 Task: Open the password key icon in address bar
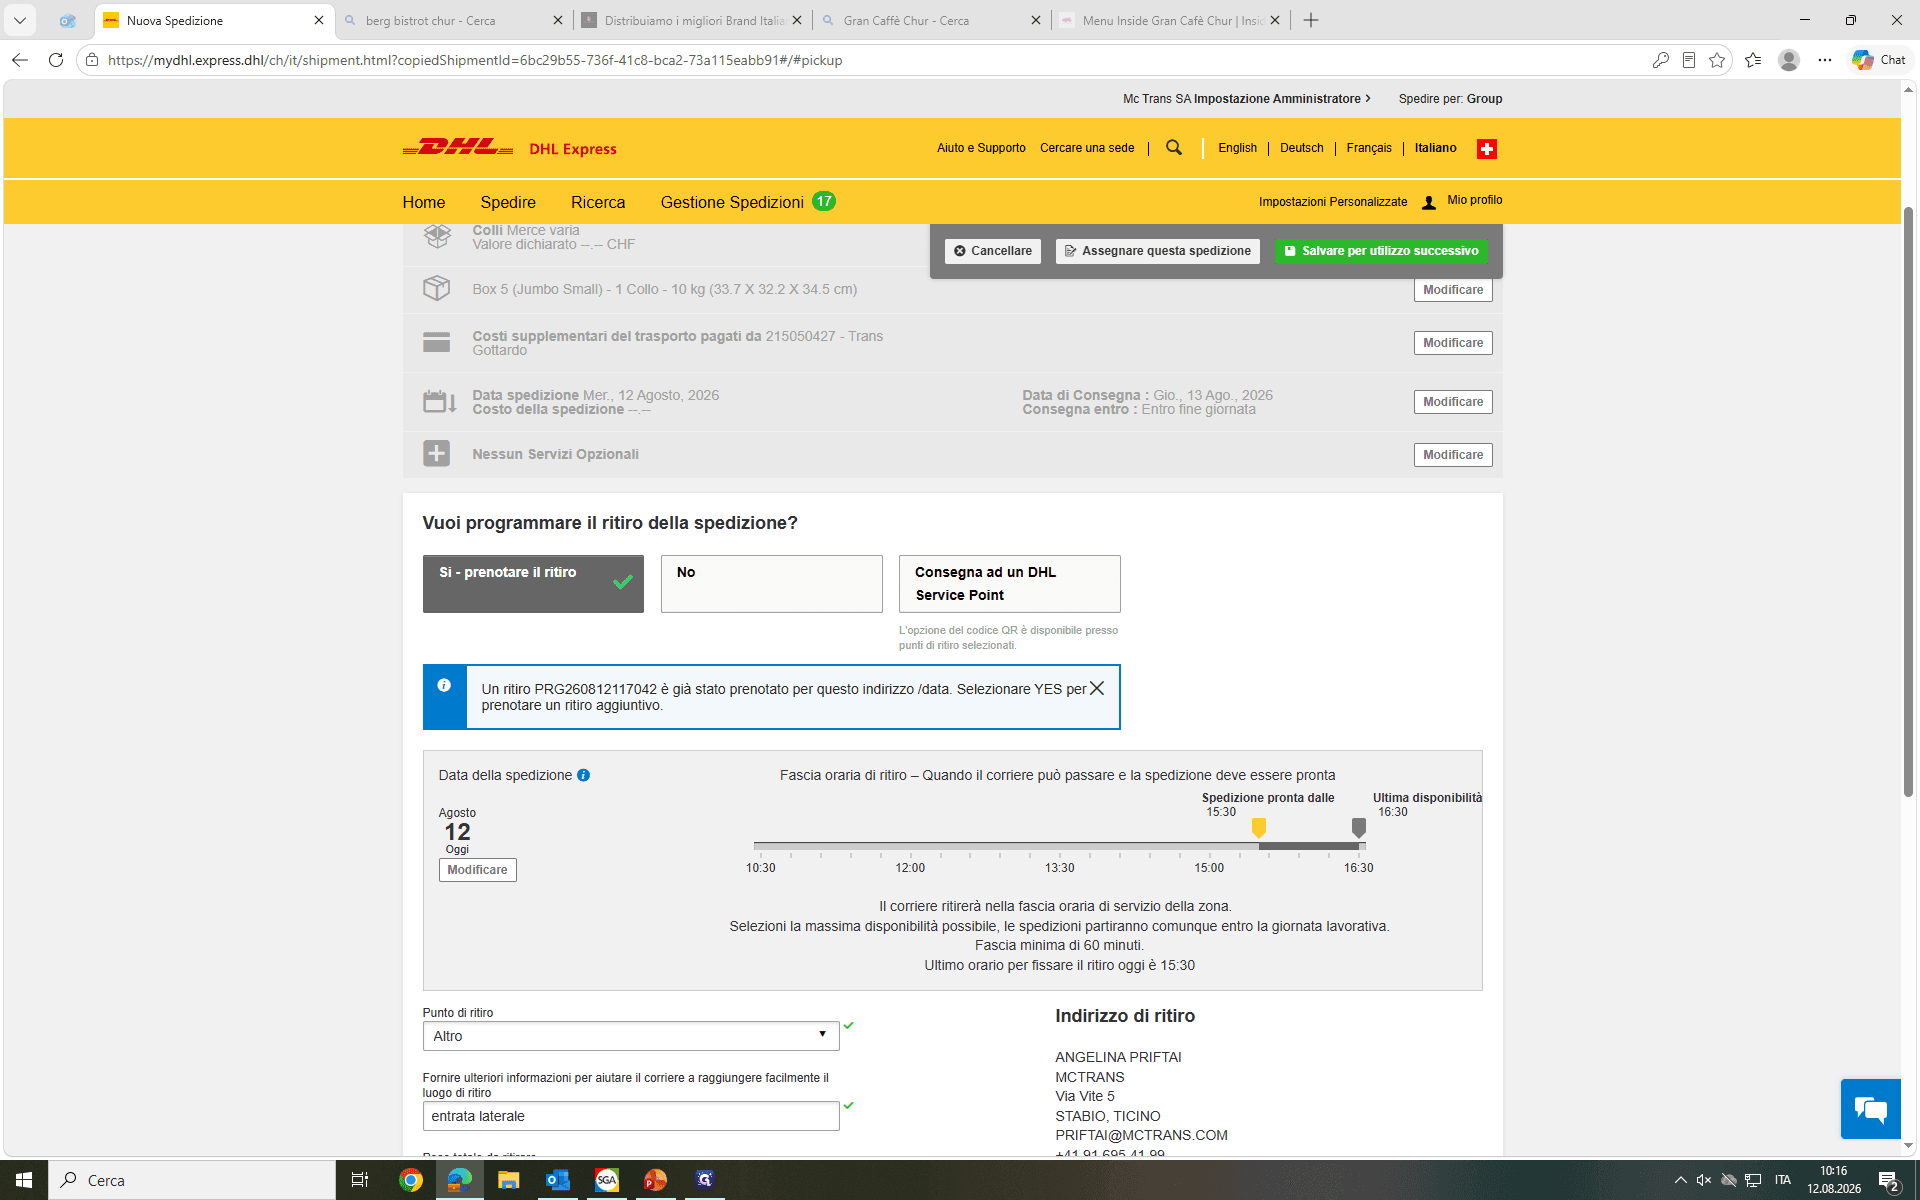click(x=1661, y=60)
